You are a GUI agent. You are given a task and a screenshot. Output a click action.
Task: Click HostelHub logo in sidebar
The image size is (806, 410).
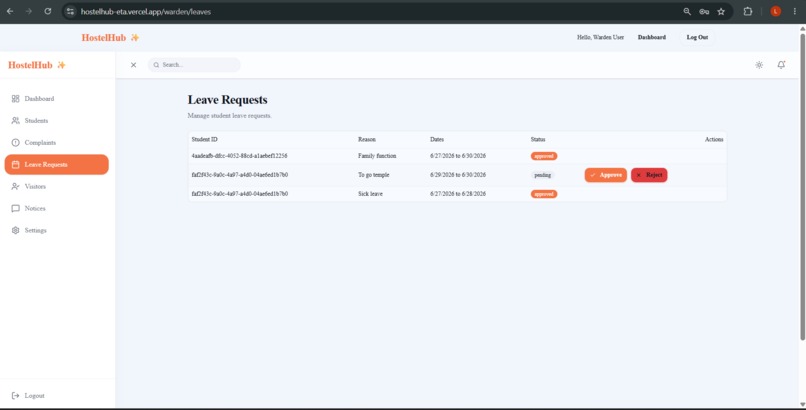(x=36, y=65)
